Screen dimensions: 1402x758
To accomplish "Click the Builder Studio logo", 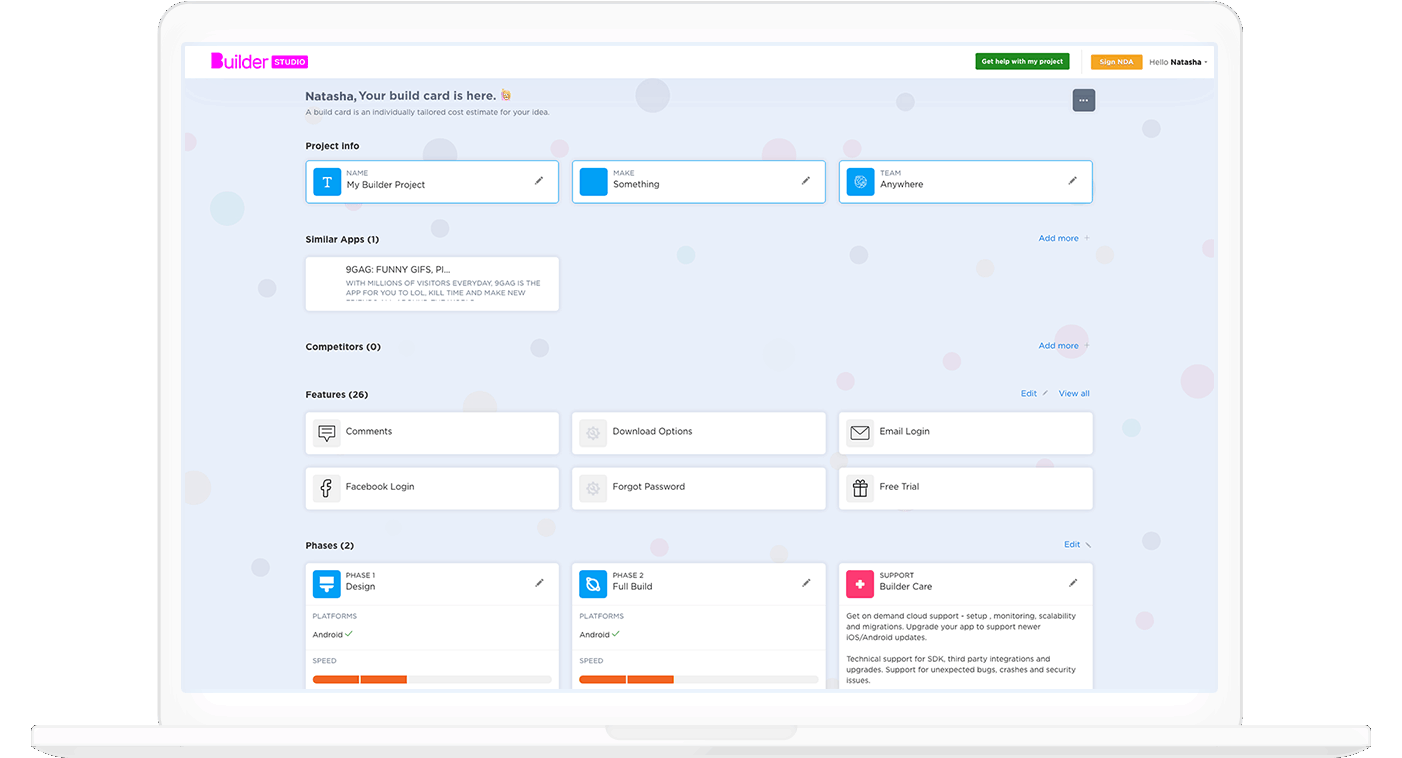I will tap(259, 62).
